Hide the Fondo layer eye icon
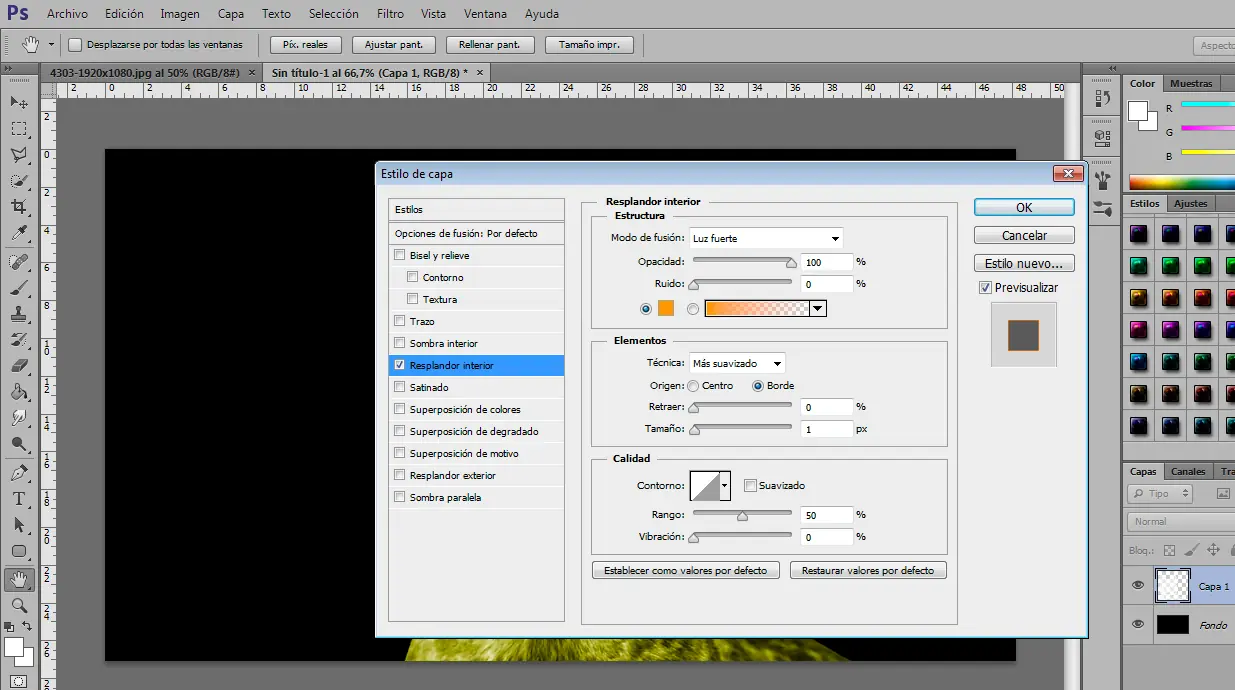The width and height of the screenshot is (1235, 690). (1137, 624)
